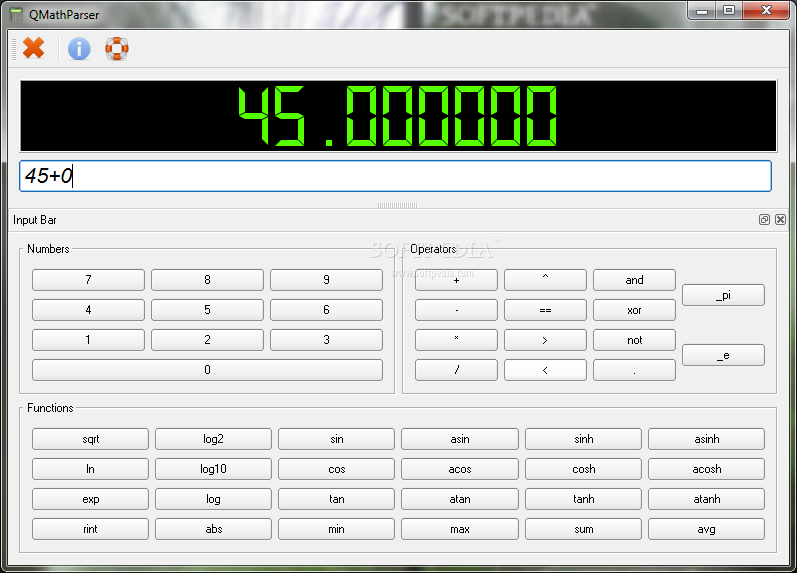Insert the sum function

tap(584, 529)
